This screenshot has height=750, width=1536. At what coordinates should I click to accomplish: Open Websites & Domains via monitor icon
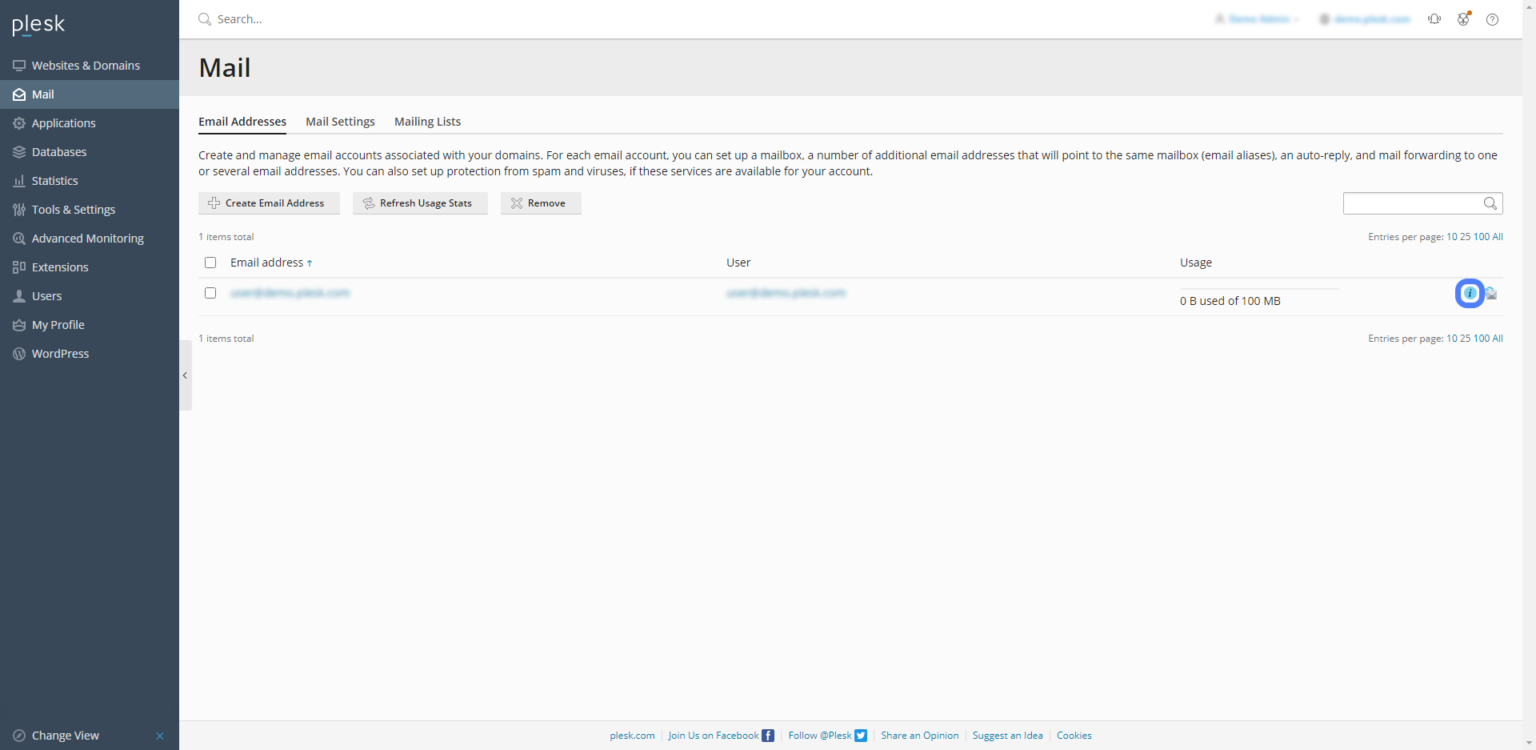click(19, 66)
